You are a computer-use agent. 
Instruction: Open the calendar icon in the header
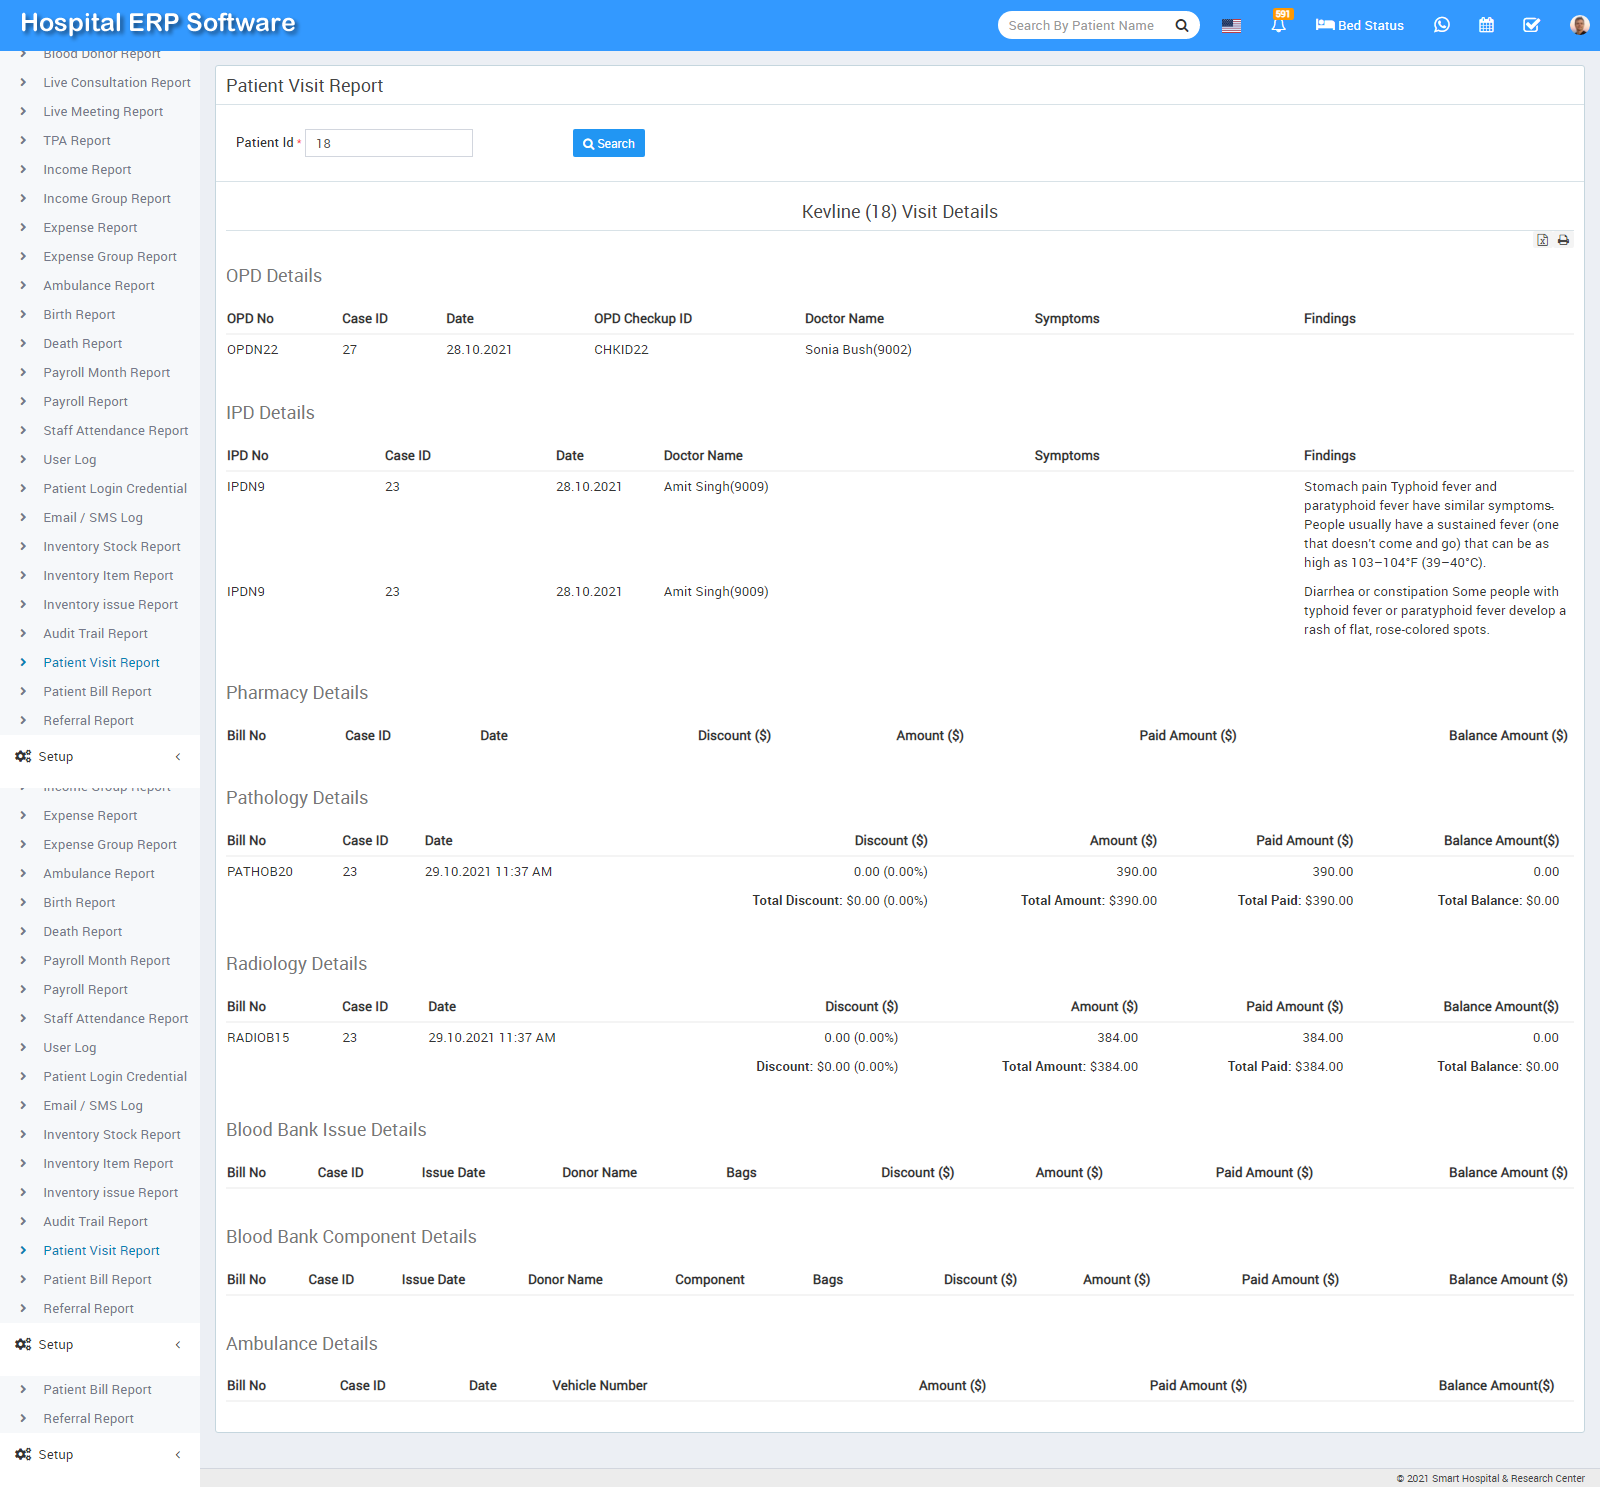pos(1486,25)
